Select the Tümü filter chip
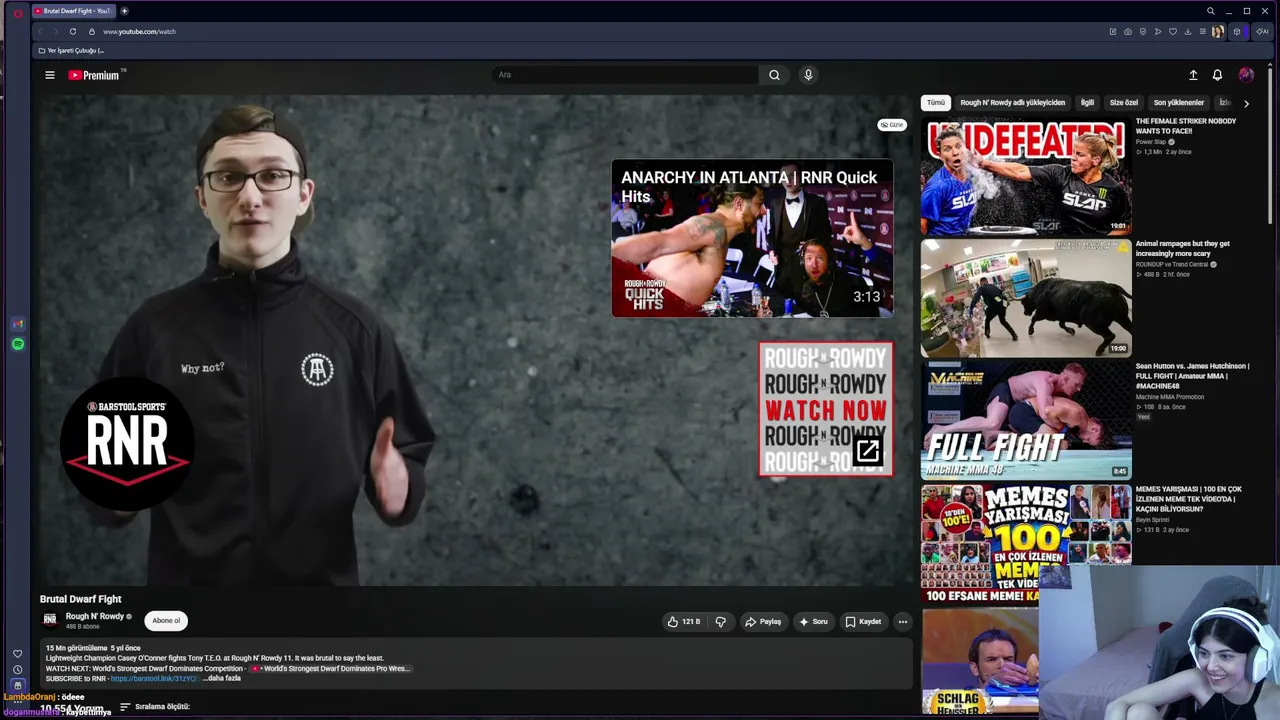The image size is (1280, 720). click(935, 103)
